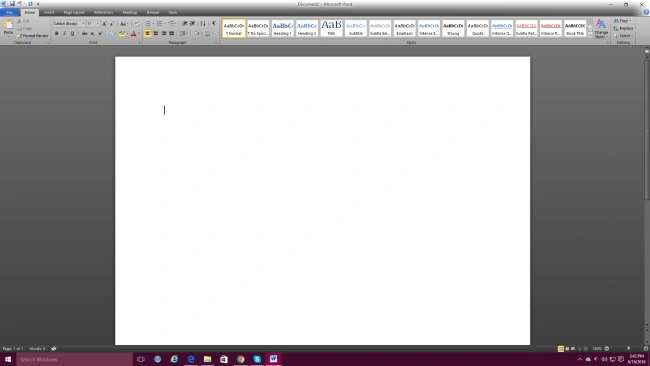
Task: Open line spacing dropdown
Action: click(x=183, y=34)
